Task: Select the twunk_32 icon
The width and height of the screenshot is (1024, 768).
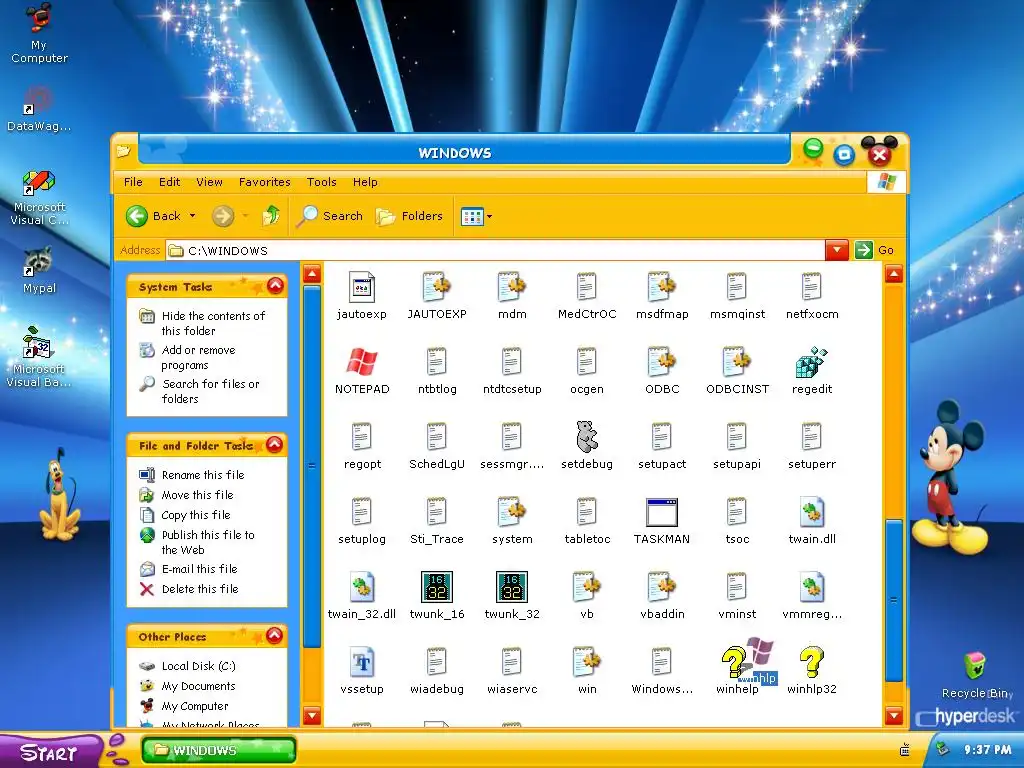Action: pos(511,587)
